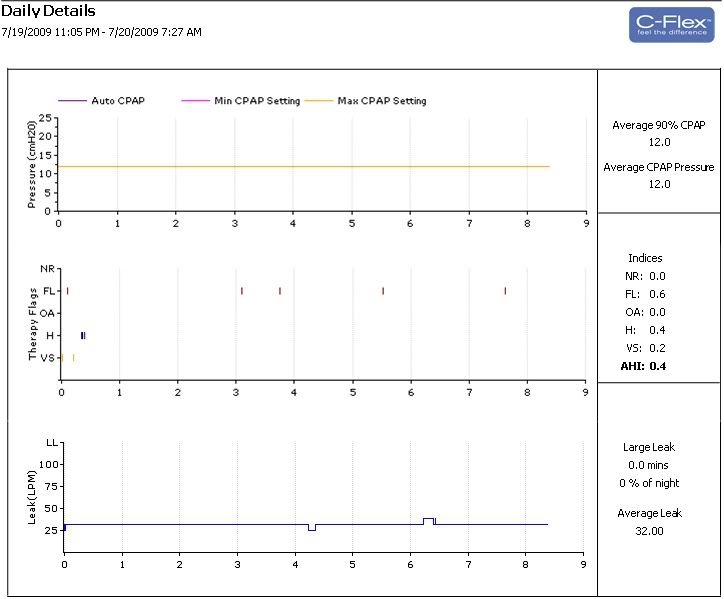Screen dimensions: 724x599
Task: Click the Leak(LPM) axis title
Action: (31, 498)
